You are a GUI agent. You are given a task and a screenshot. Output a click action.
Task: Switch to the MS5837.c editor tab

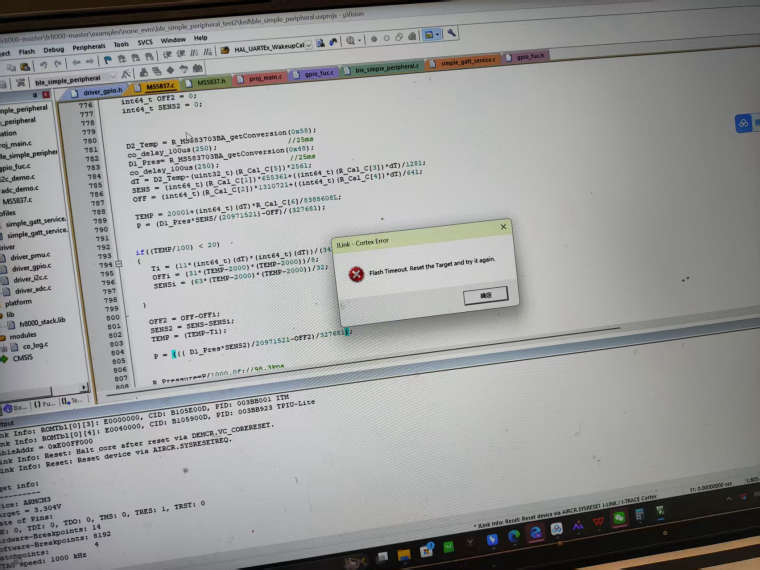160,85
